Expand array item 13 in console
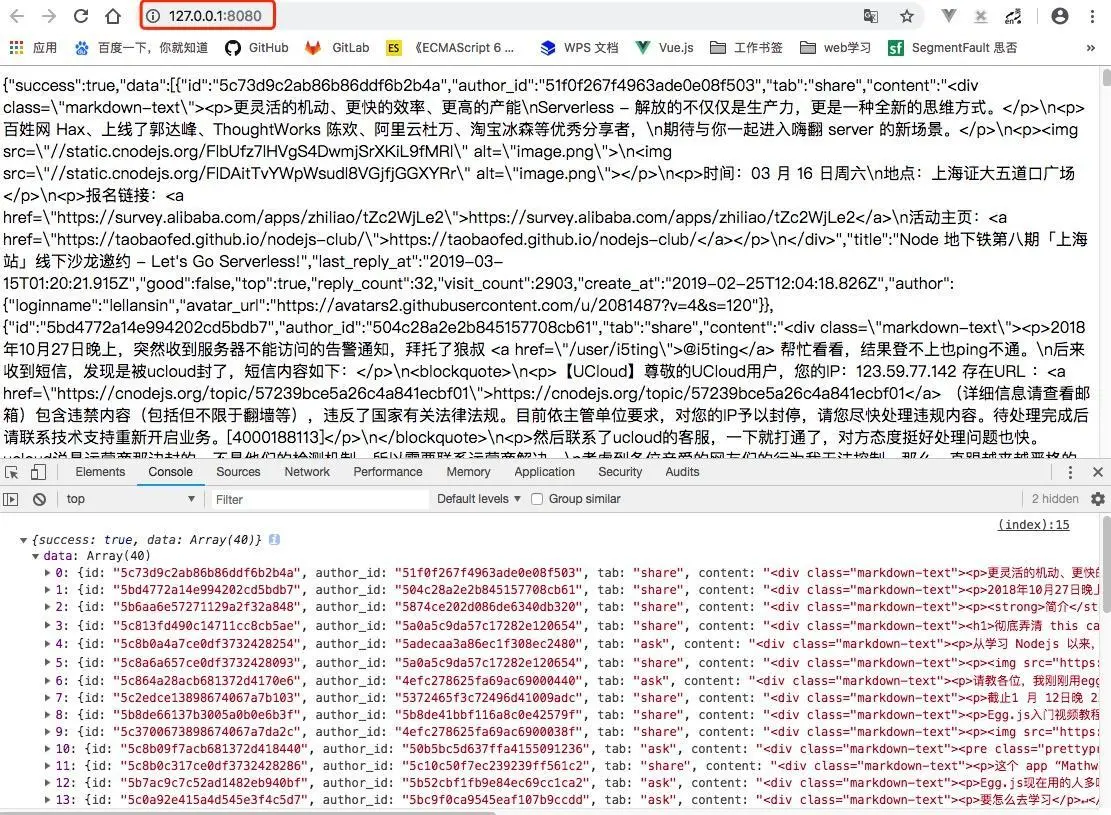The height and width of the screenshot is (815, 1111). click(x=47, y=800)
